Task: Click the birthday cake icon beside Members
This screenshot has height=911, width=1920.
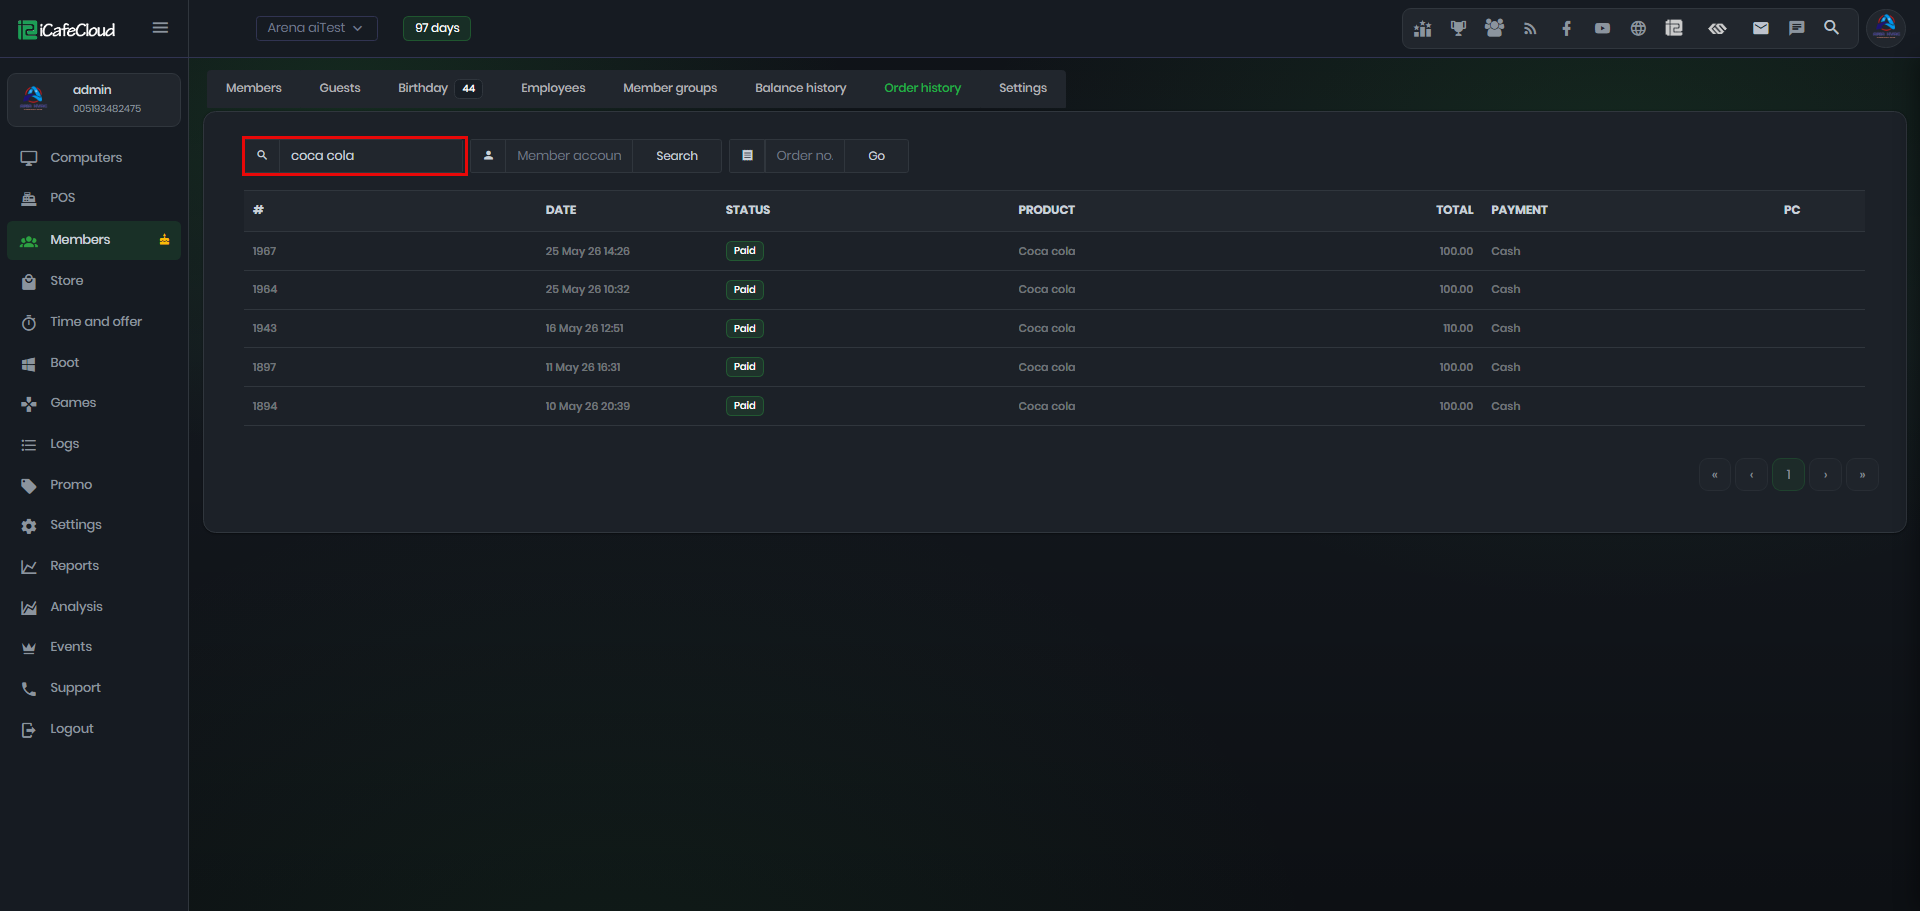Action: [x=164, y=240]
